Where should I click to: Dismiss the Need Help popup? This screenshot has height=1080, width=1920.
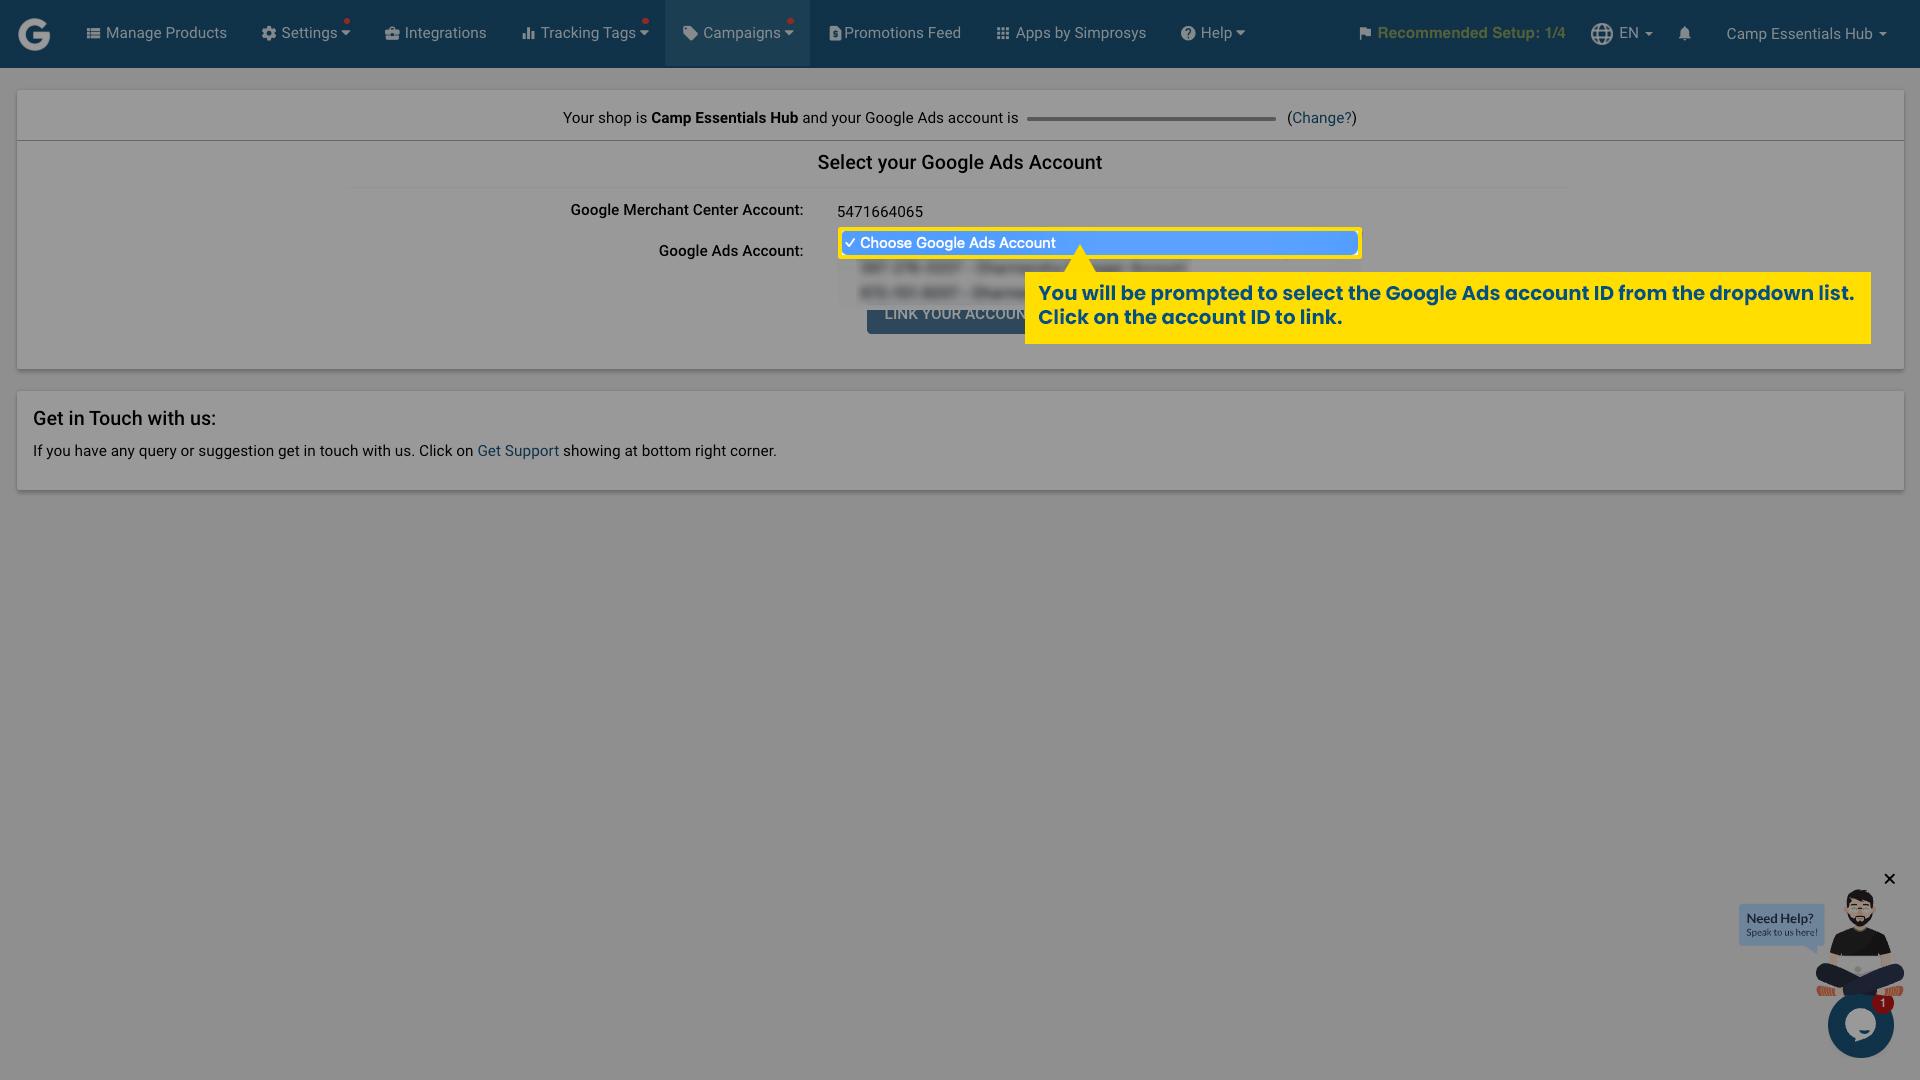tap(1890, 879)
